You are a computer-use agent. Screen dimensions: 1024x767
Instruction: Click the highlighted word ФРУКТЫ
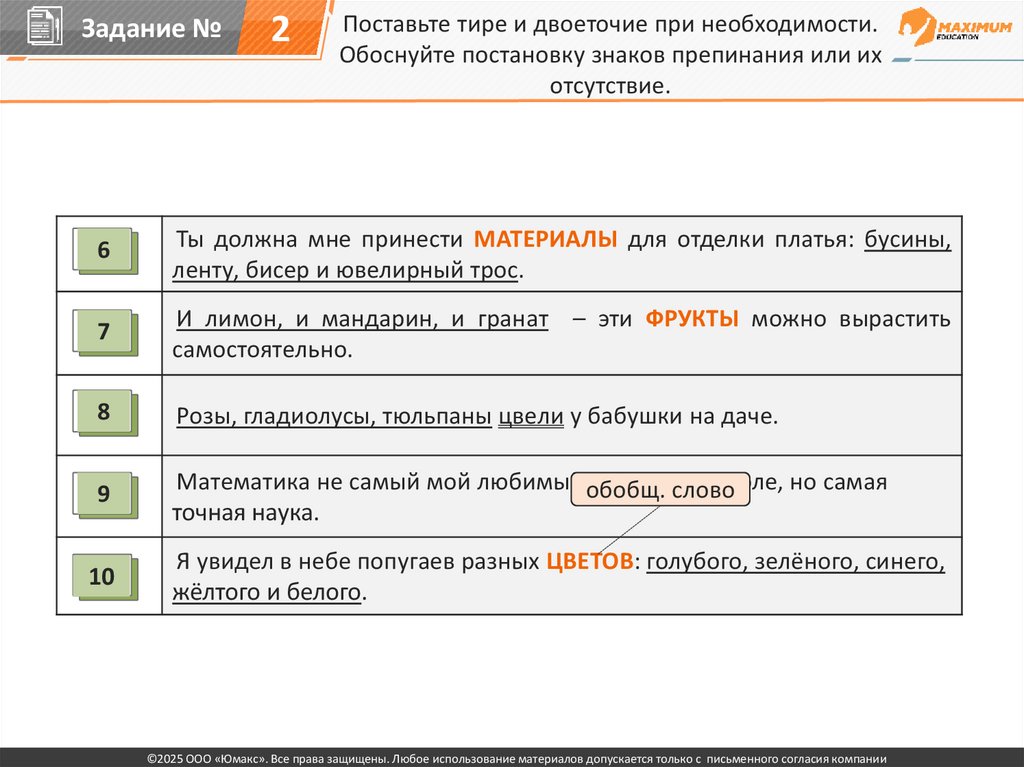pyautogui.click(x=692, y=319)
